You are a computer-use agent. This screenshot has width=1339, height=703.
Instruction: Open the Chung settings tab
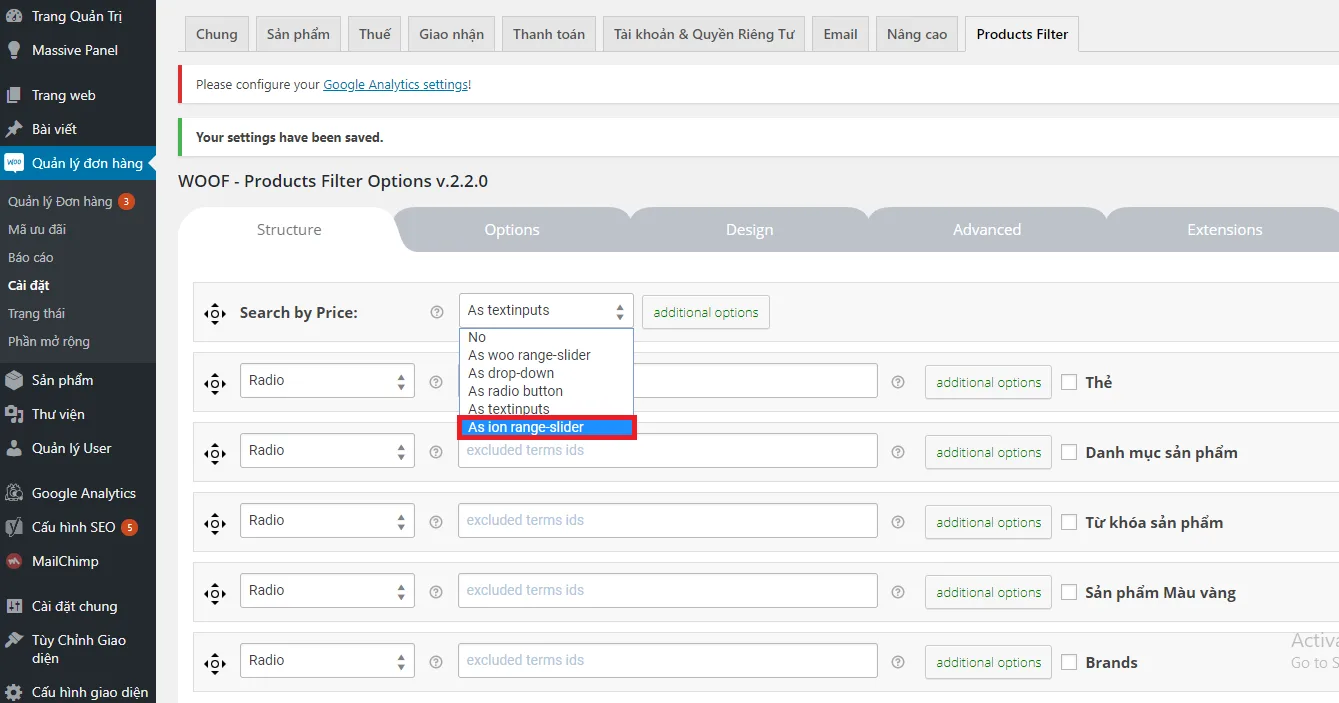[217, 34]
